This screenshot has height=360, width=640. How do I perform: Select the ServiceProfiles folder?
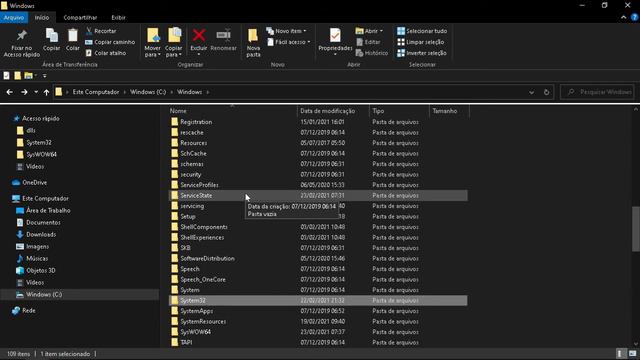pyautogui.click(x=318, y=185)
